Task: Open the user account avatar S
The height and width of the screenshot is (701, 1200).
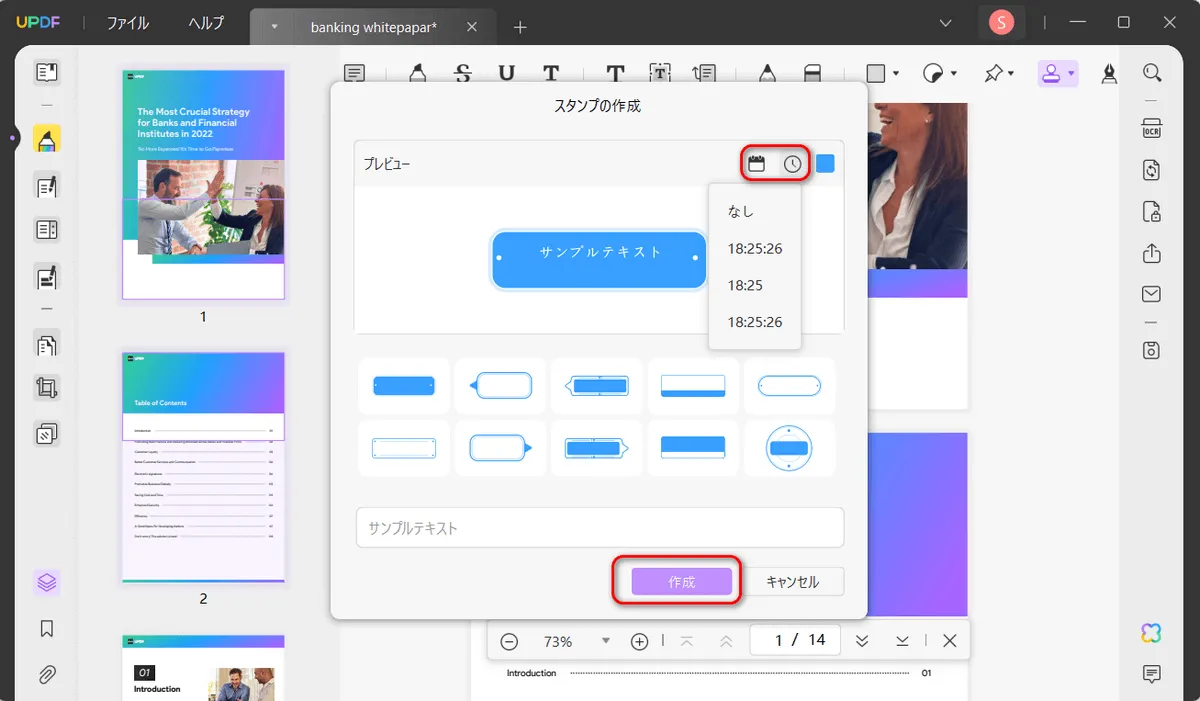Action: [1000, 22]
